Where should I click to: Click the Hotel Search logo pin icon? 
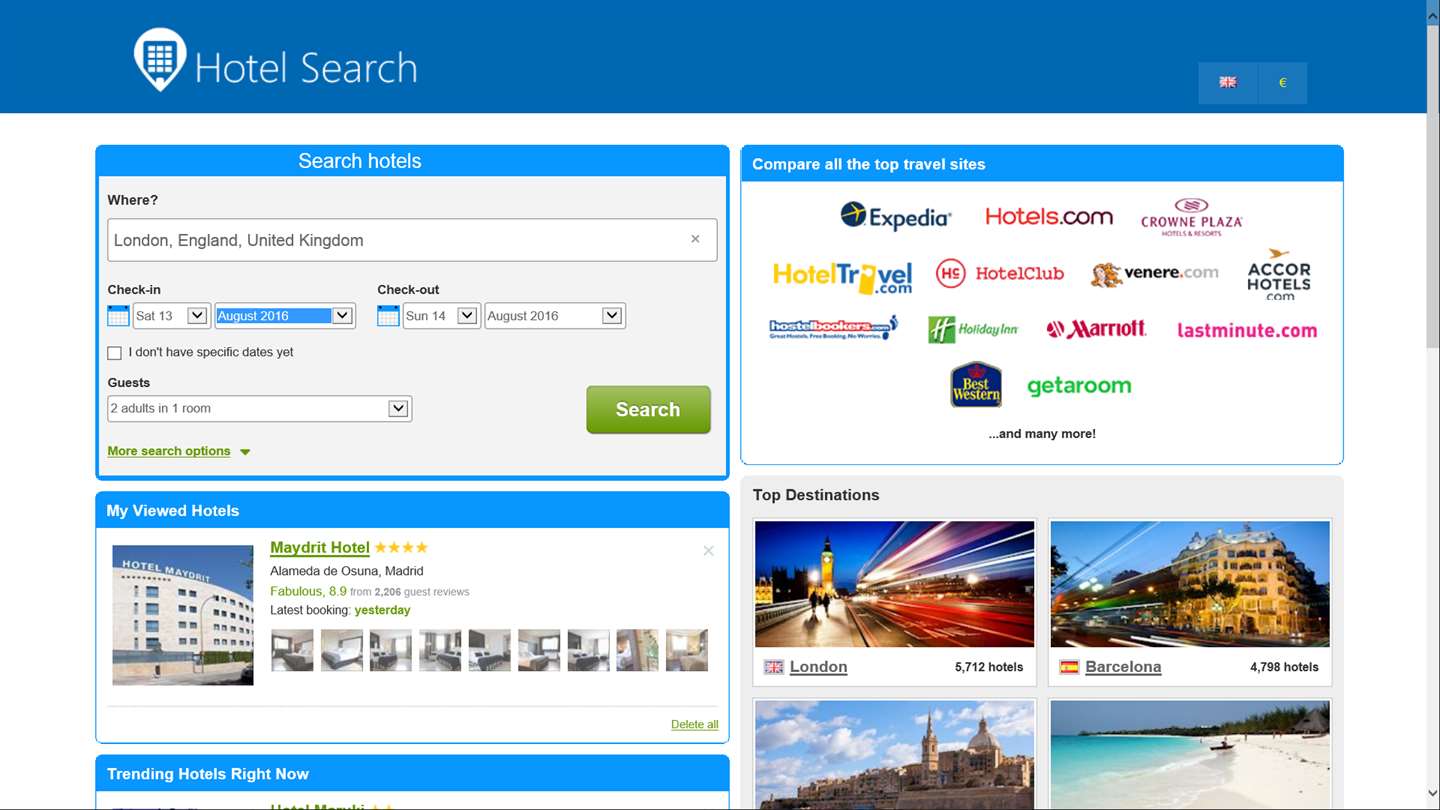pos(160,59)
